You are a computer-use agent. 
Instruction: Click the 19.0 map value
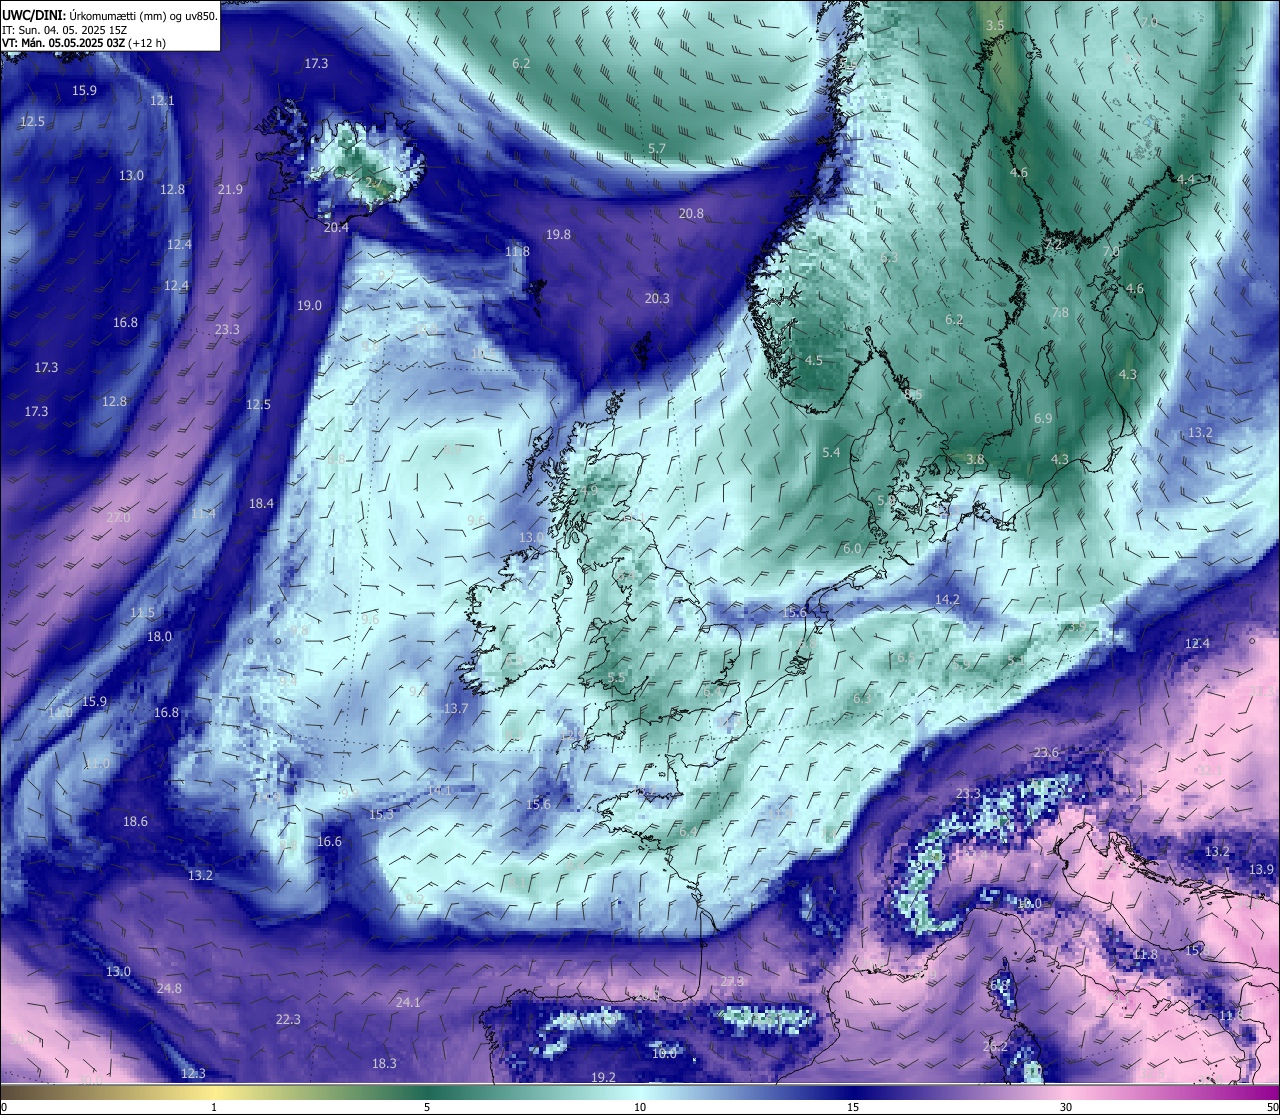tap(309, 306)
